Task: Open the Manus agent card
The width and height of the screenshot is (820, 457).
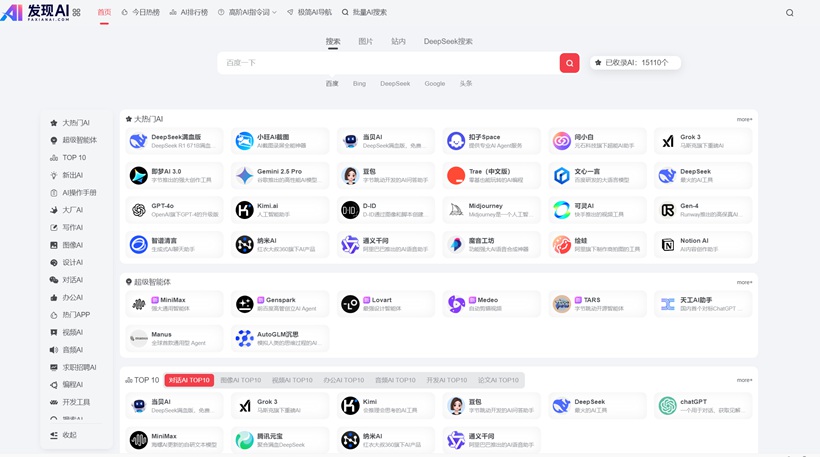Action: click(174, 339)
